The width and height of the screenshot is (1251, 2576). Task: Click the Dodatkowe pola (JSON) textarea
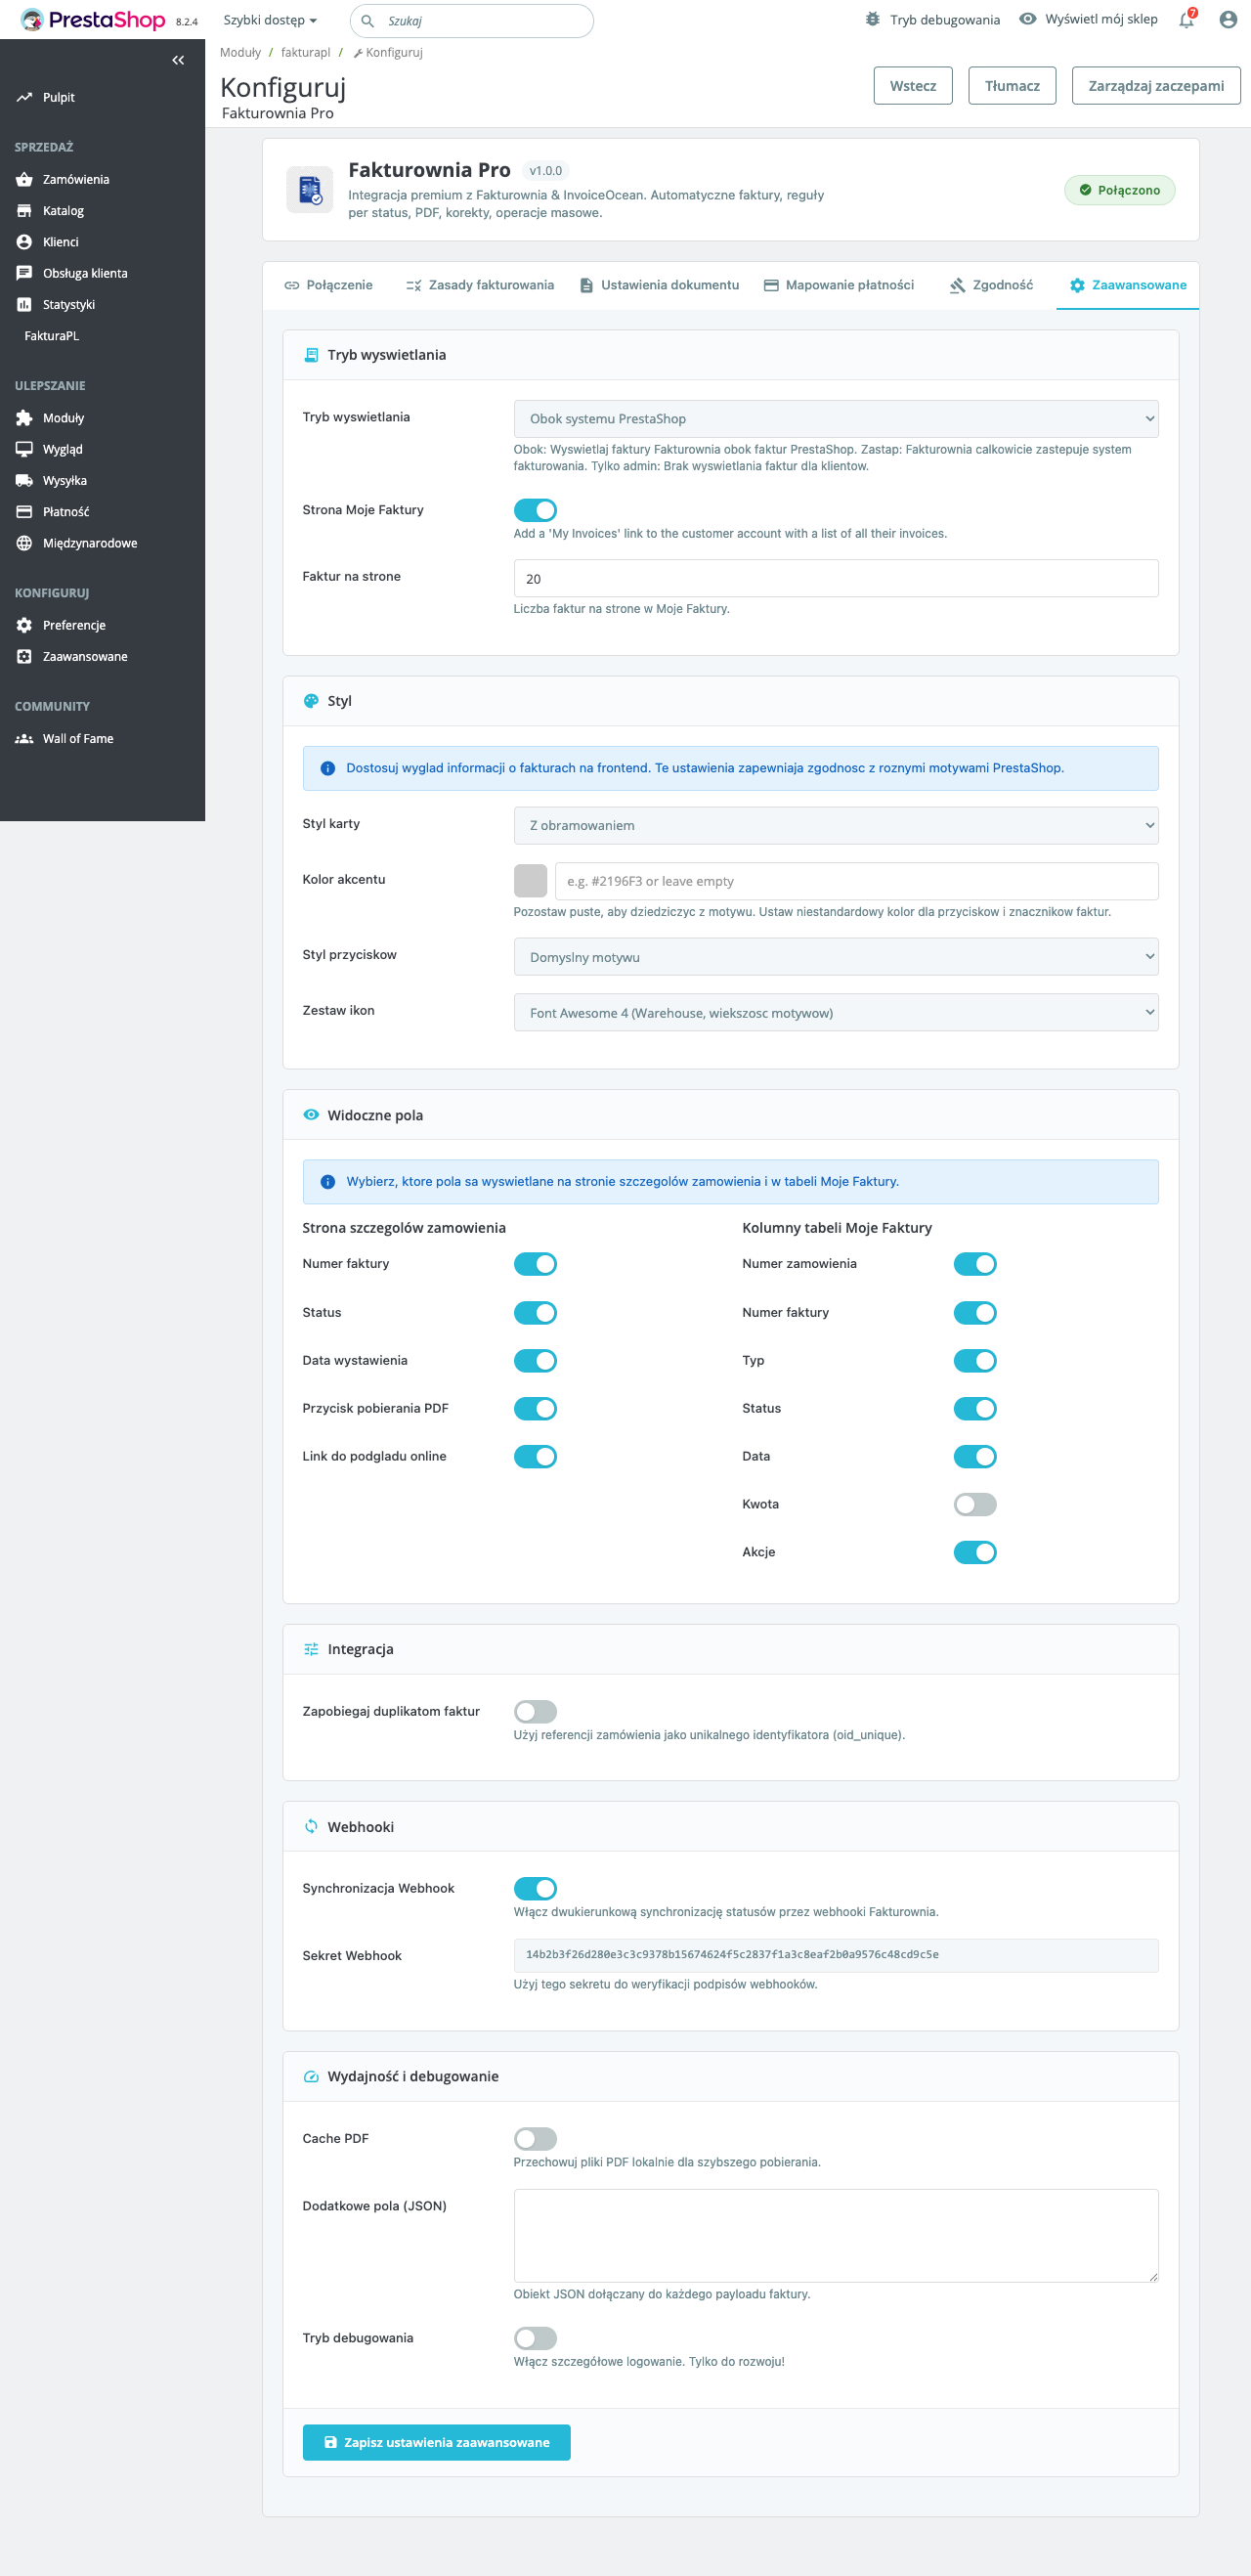click(x=835, y=2235)
